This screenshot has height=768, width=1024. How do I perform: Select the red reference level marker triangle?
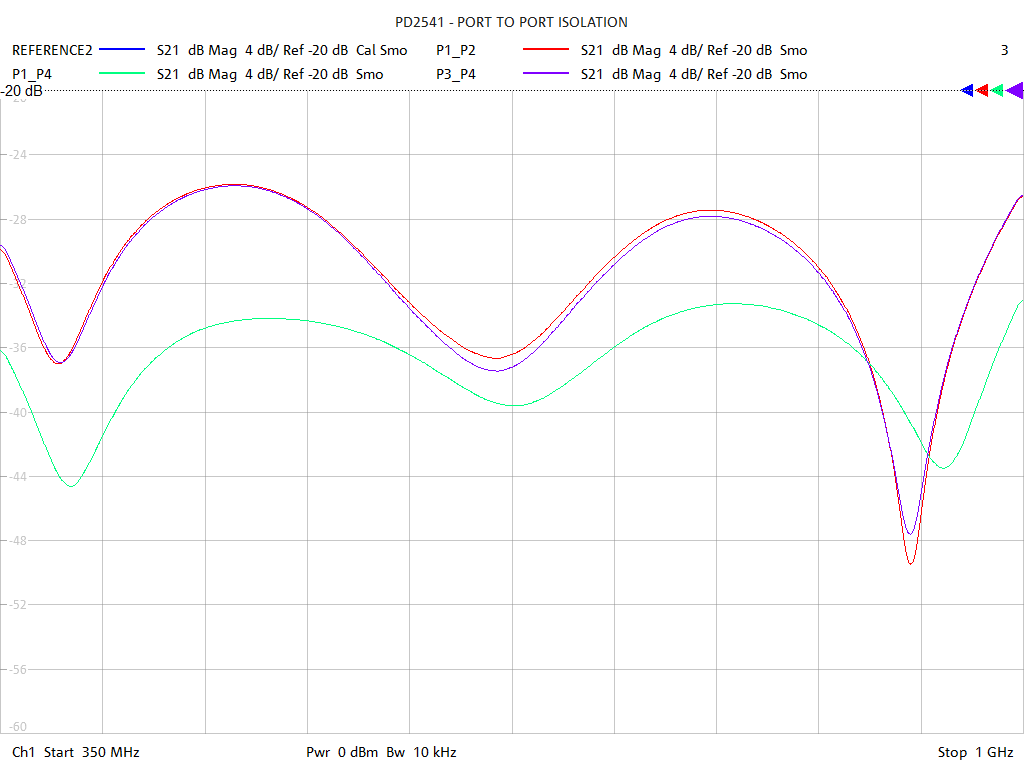tap(982, 91)
